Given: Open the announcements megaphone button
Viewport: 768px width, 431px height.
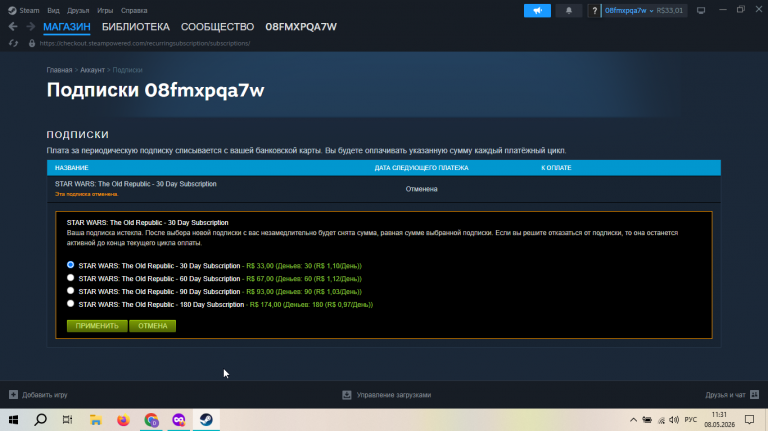Looking at the screenshot, I should coord(537,10).
